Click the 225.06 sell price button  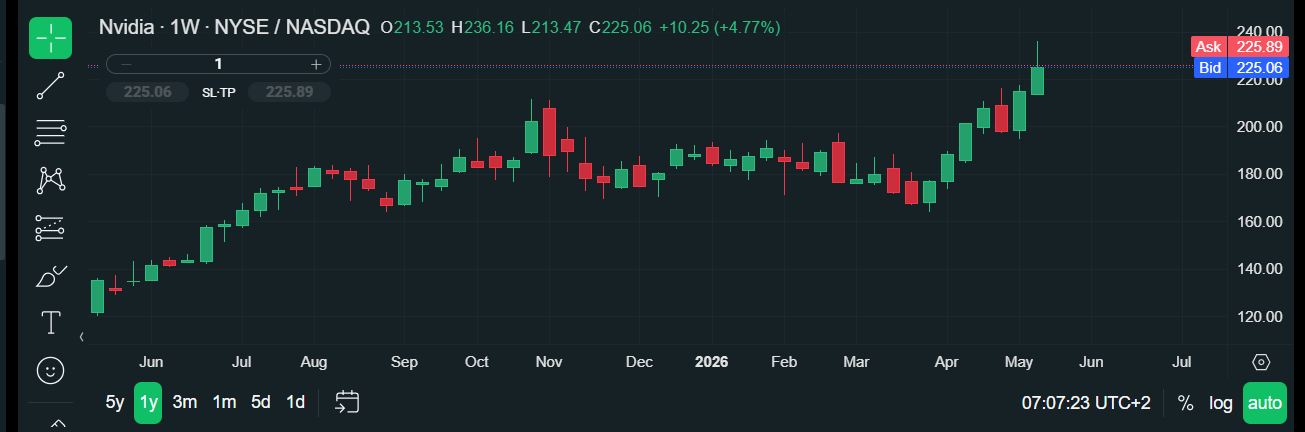coord(148,91)
